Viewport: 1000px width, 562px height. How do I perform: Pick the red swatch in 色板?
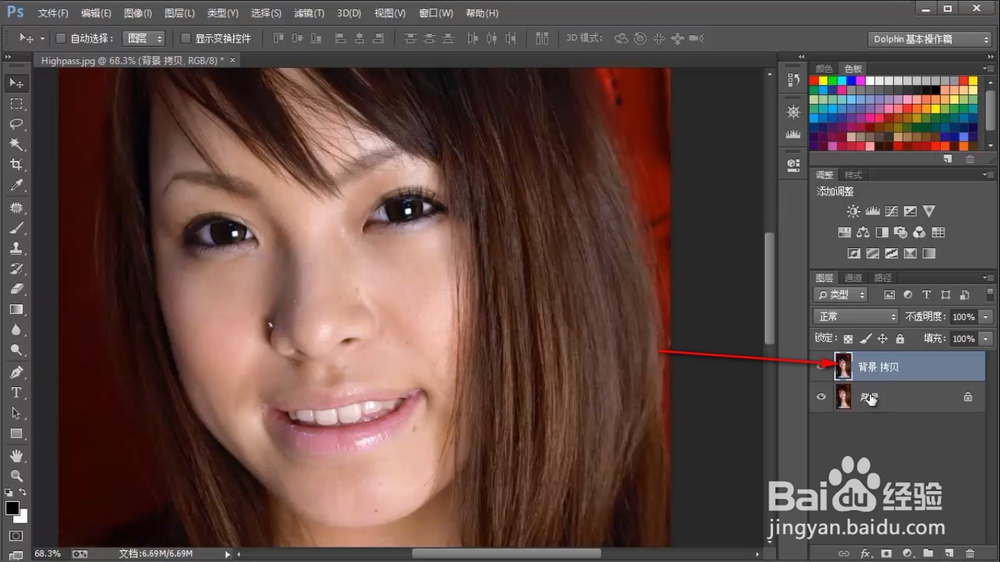tap(814, 81)
